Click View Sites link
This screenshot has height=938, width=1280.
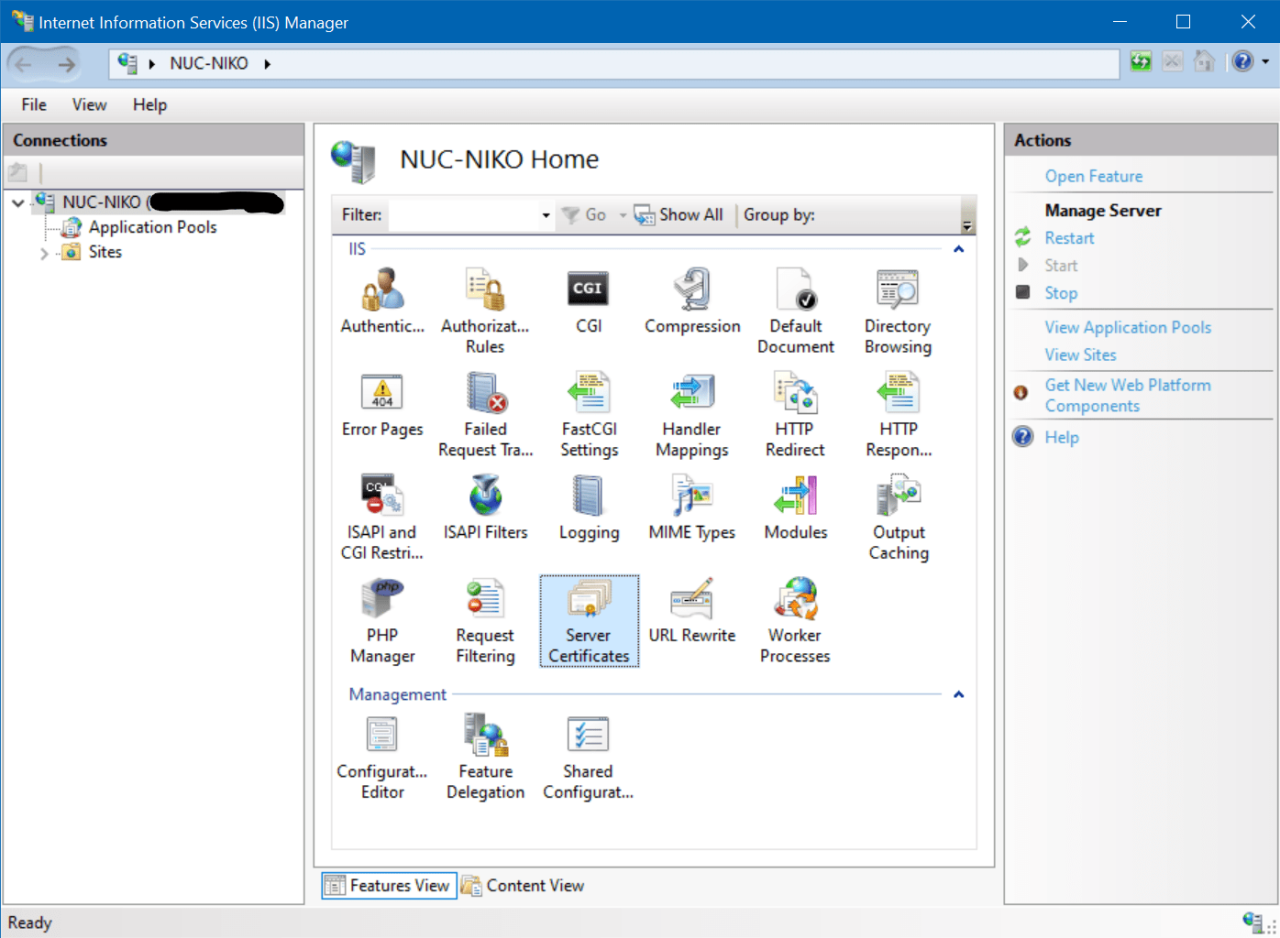pyautogui.click(x=1081, y=354)
